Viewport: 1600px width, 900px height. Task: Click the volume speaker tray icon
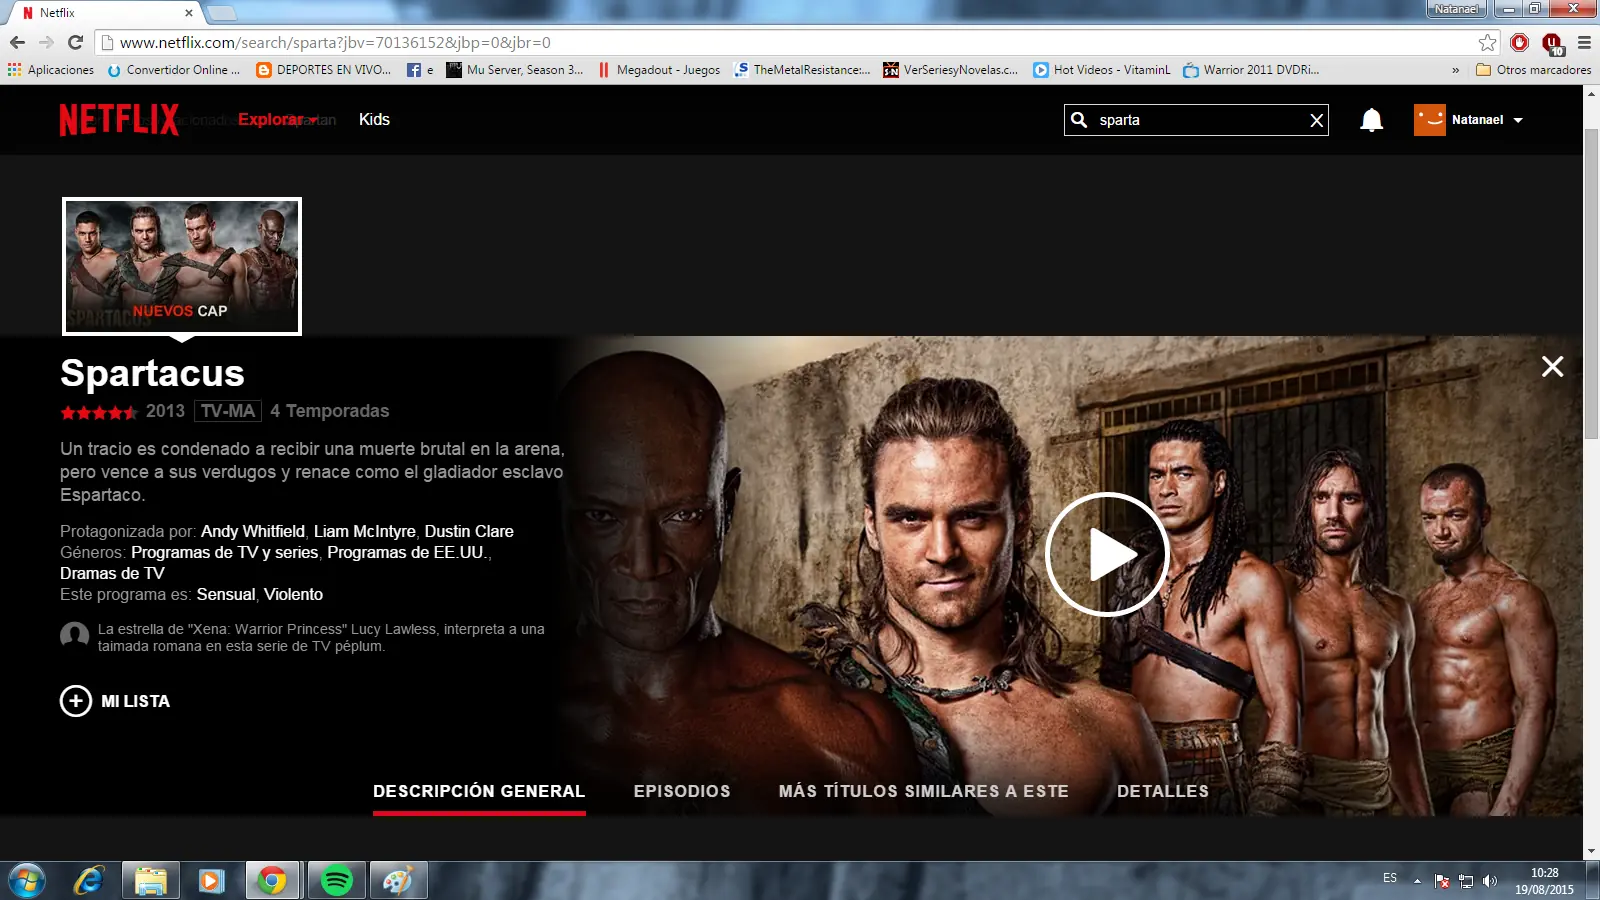click(1490, 881)
